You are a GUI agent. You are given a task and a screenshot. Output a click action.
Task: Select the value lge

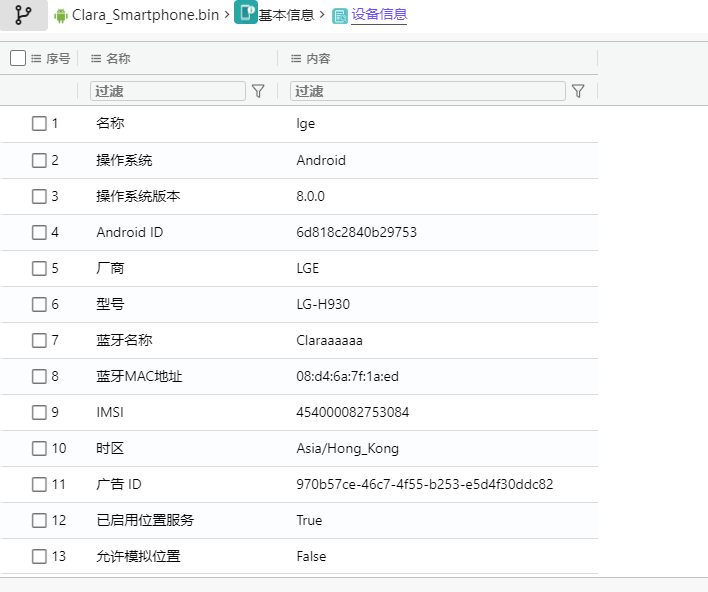306,124
